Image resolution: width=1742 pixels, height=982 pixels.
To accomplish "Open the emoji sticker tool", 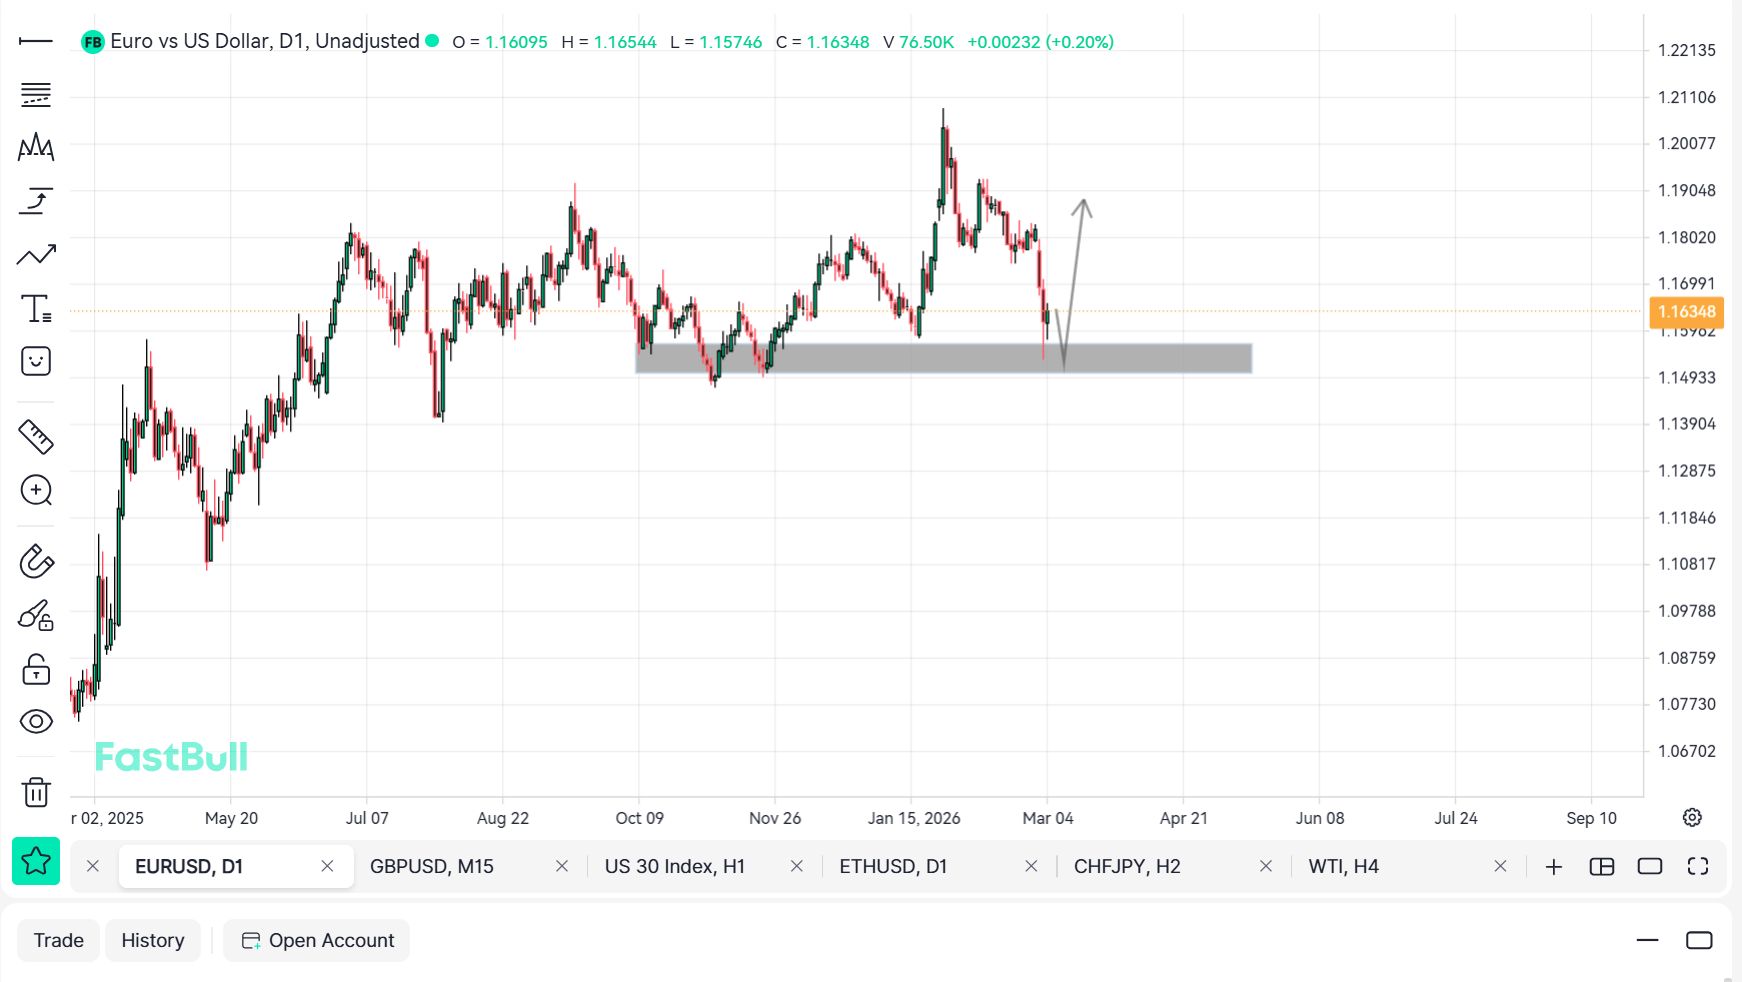I will coord(36,361).
